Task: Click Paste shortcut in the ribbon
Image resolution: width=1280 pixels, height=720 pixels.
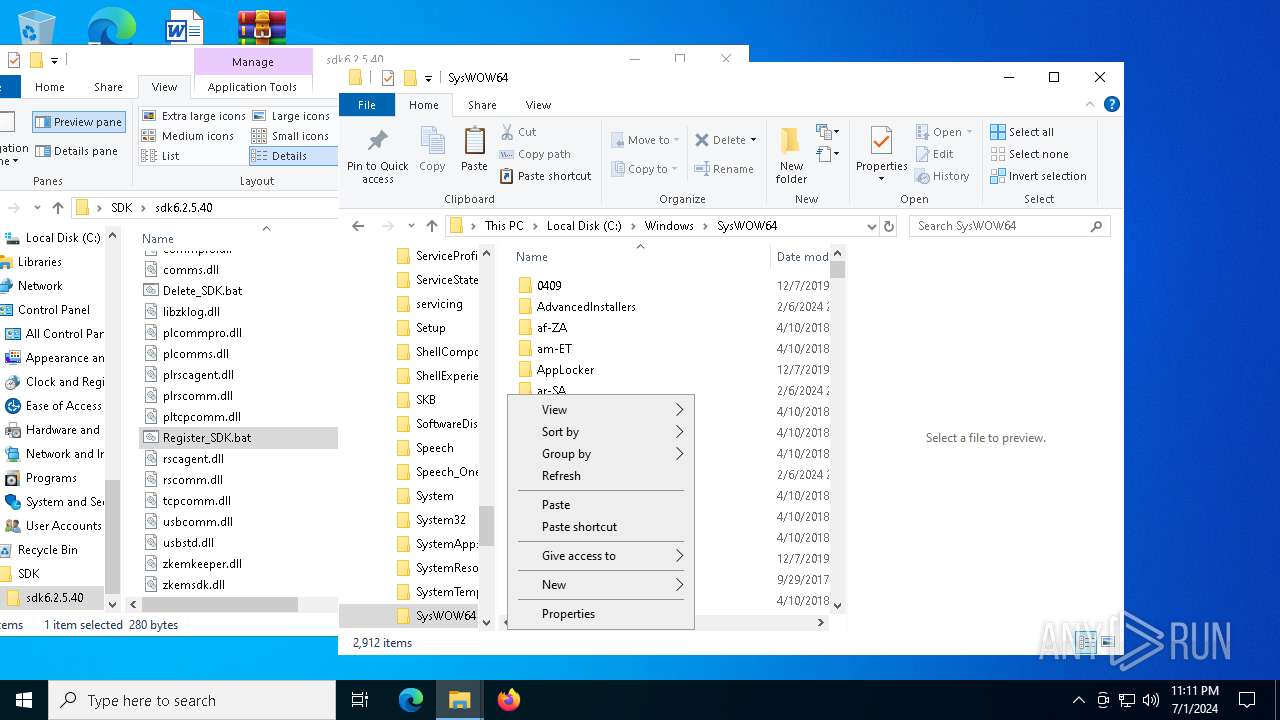Action: pos(545,176)
